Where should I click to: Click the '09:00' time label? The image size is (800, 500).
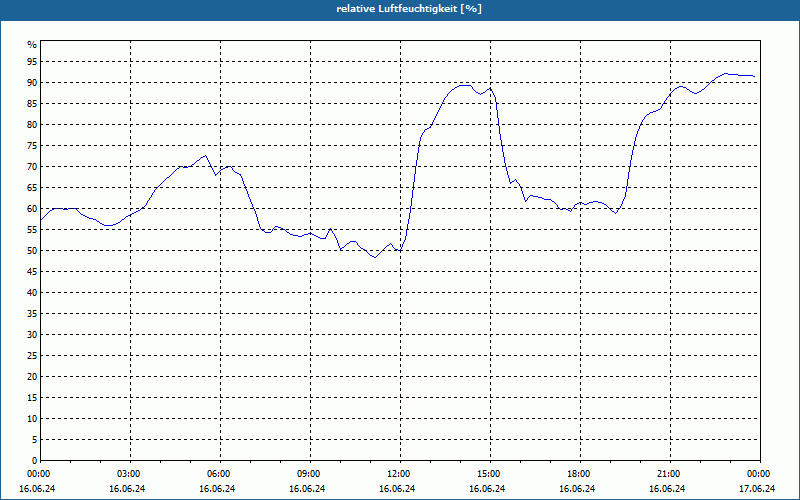pos(310,474)
